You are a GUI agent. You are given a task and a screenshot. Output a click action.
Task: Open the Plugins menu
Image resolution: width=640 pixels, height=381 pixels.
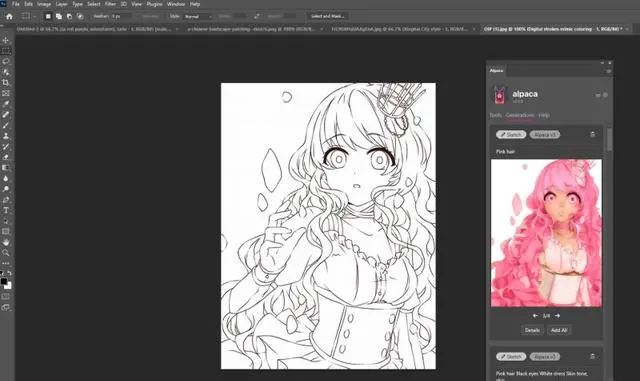154,4
